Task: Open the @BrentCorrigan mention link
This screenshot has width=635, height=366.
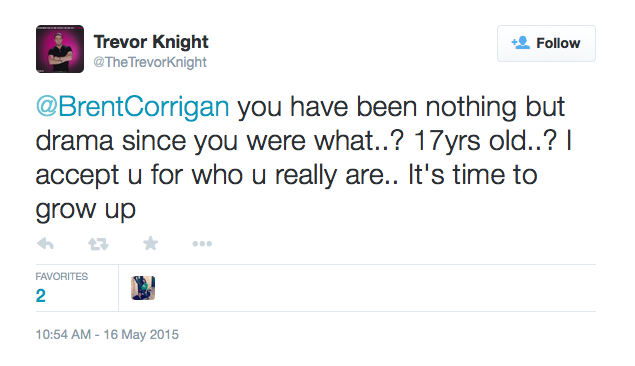Action: tap(132, 106)
